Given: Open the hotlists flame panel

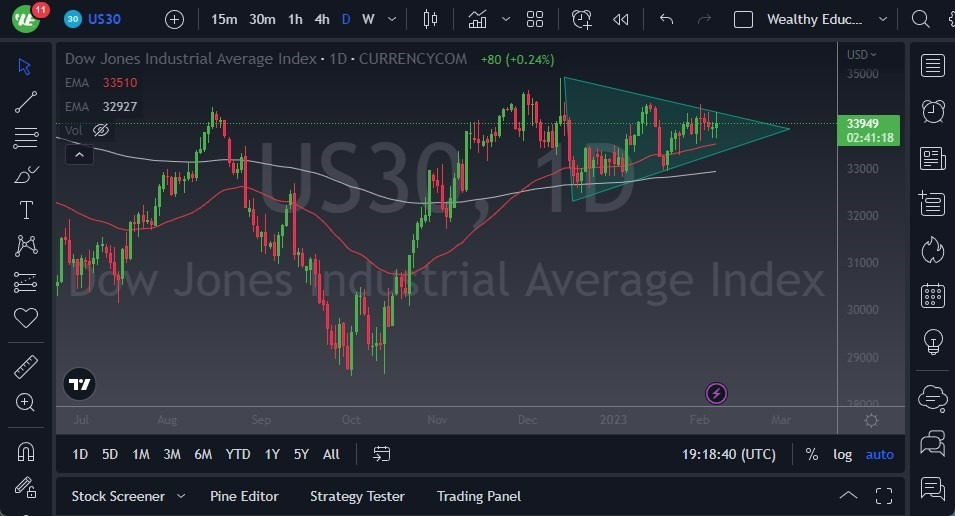Looking at the screenshot, I should tap(932, 250).
